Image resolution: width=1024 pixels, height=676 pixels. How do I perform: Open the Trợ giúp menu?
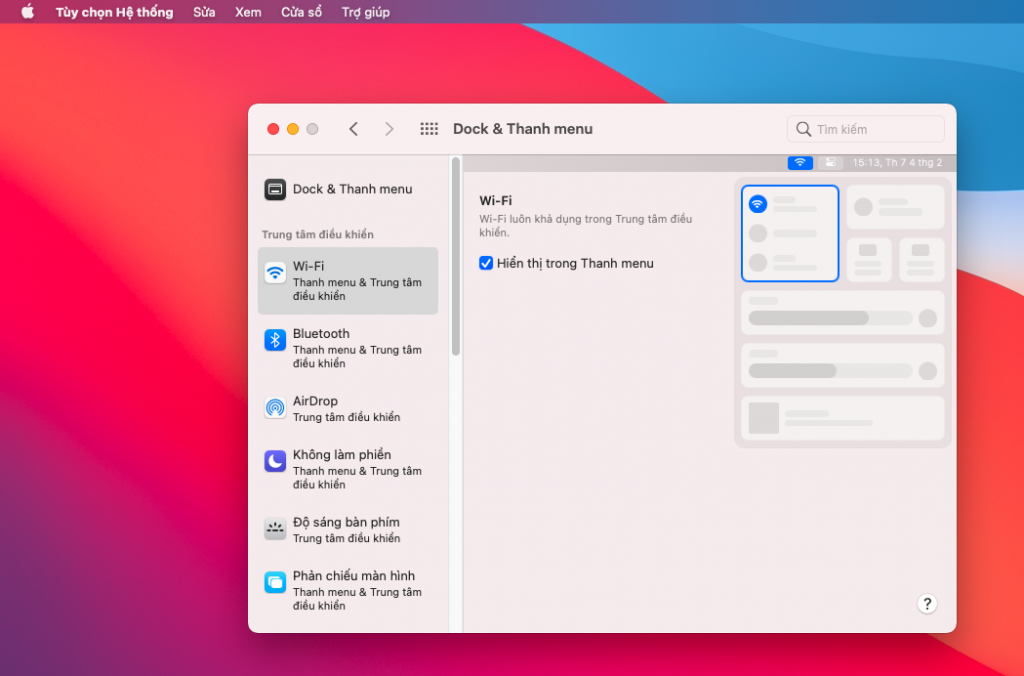(x=366, y=12)
